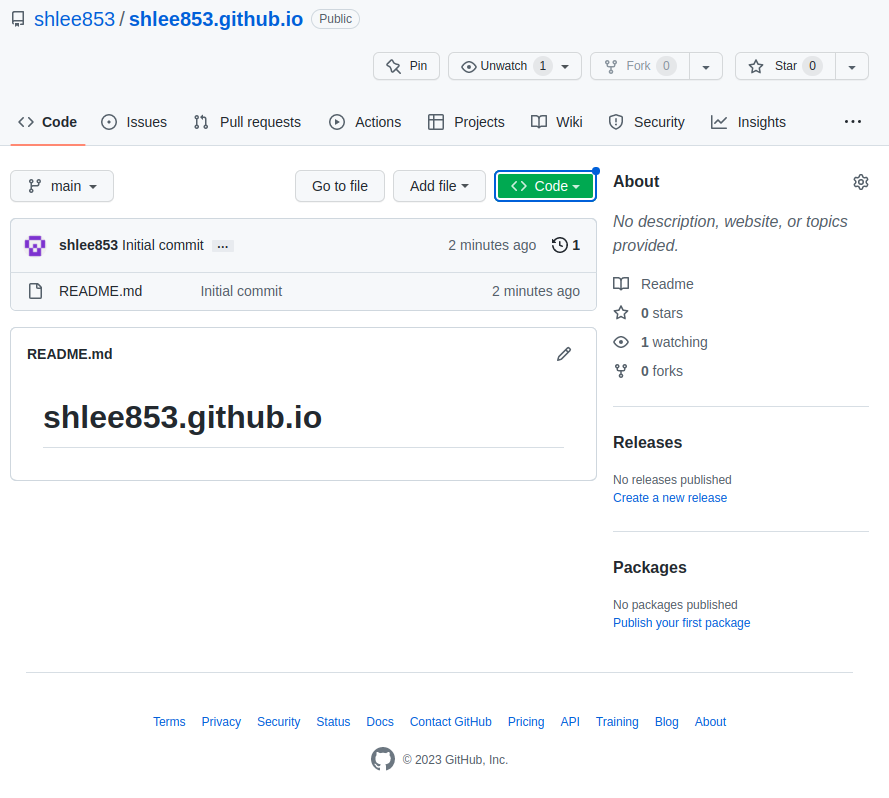Open the shlee853.github.io repository link
The width and height of the screenshot is (889, 798).
(216, 19)
